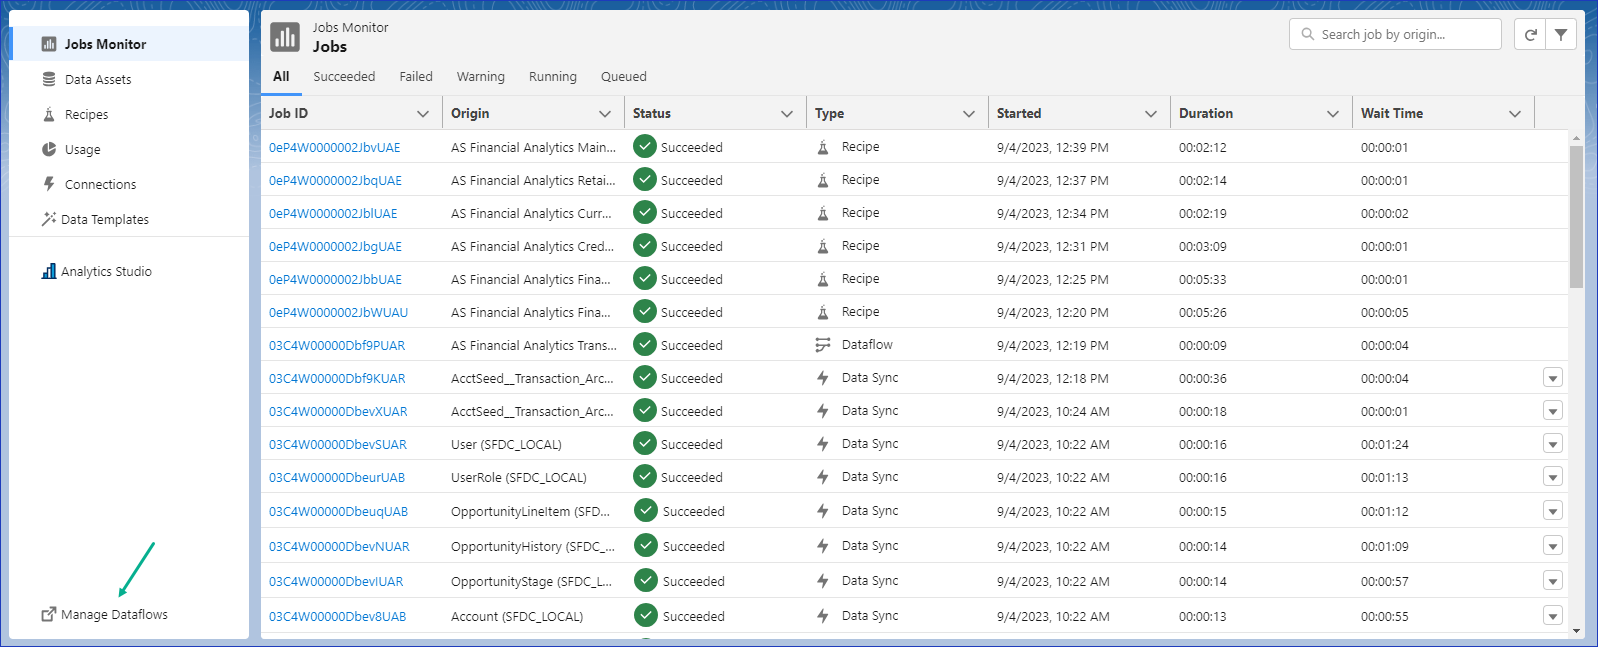Click into the Search job by origin field
The image size is (1598, 647).
pos(1405,35)
